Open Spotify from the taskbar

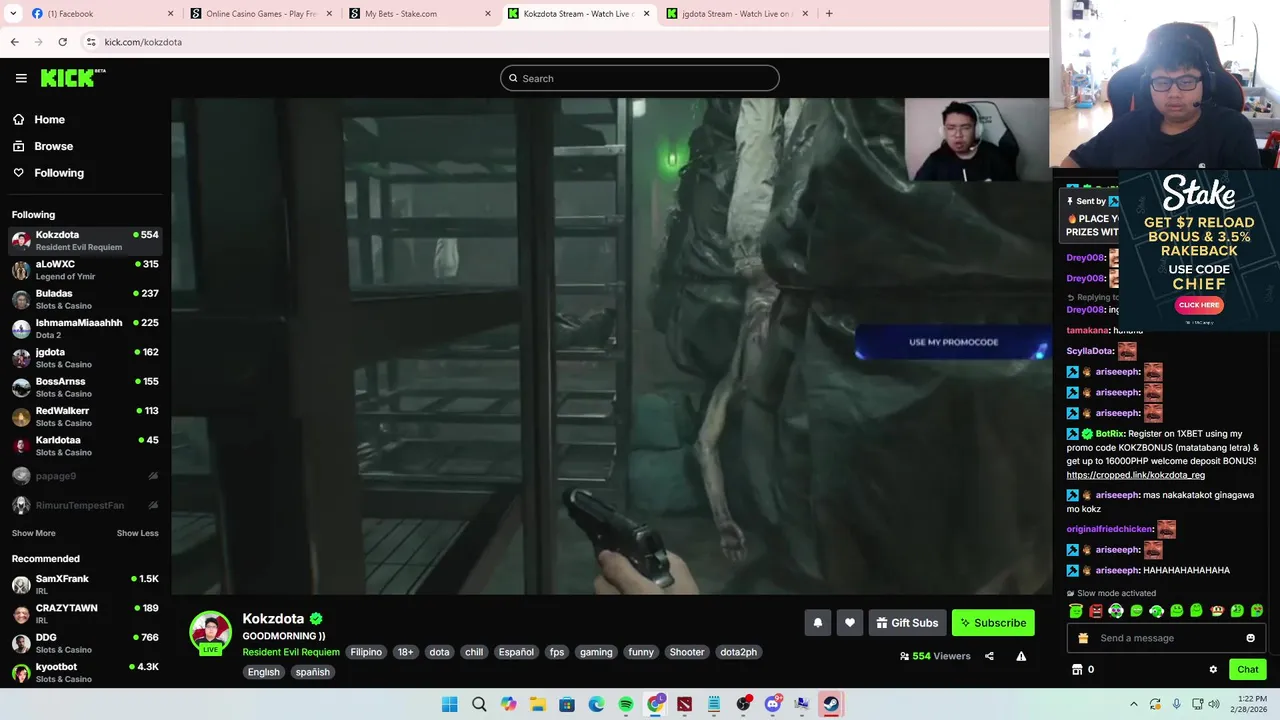[x=626, y=704]
